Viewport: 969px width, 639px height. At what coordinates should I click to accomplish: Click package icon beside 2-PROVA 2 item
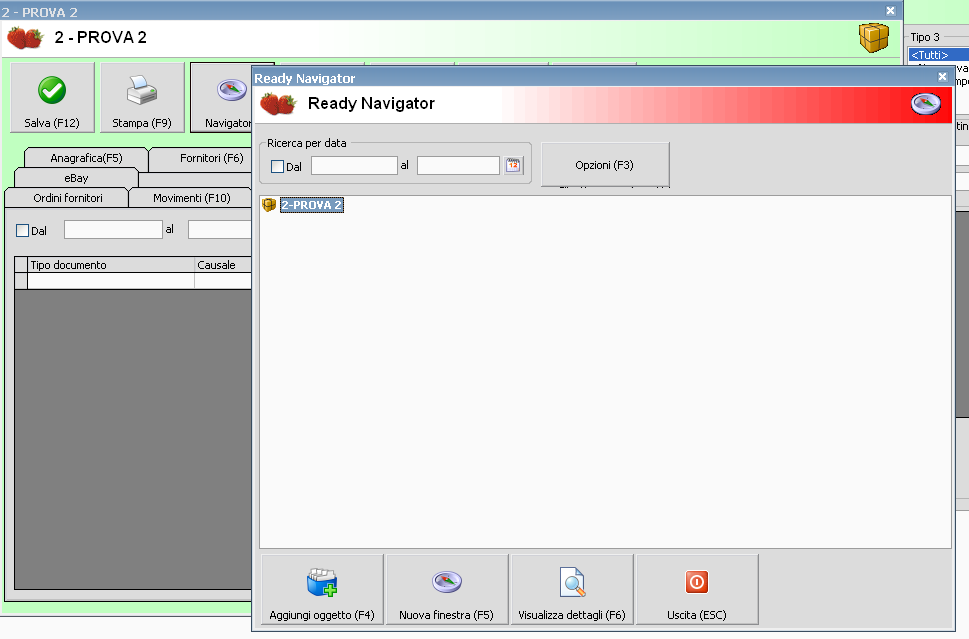(x=269, y=205)
